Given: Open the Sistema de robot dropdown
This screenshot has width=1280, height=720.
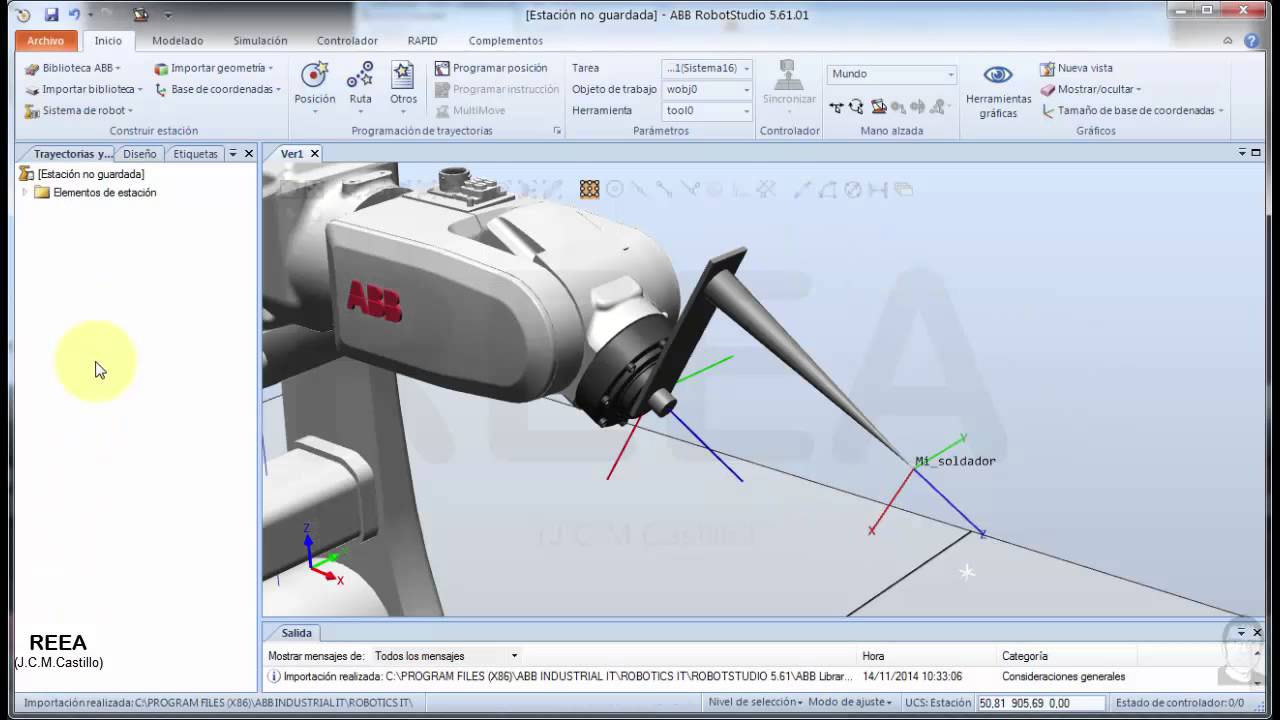Looking at the screenshot, I should pyautogui.click(x=80, y=110).
